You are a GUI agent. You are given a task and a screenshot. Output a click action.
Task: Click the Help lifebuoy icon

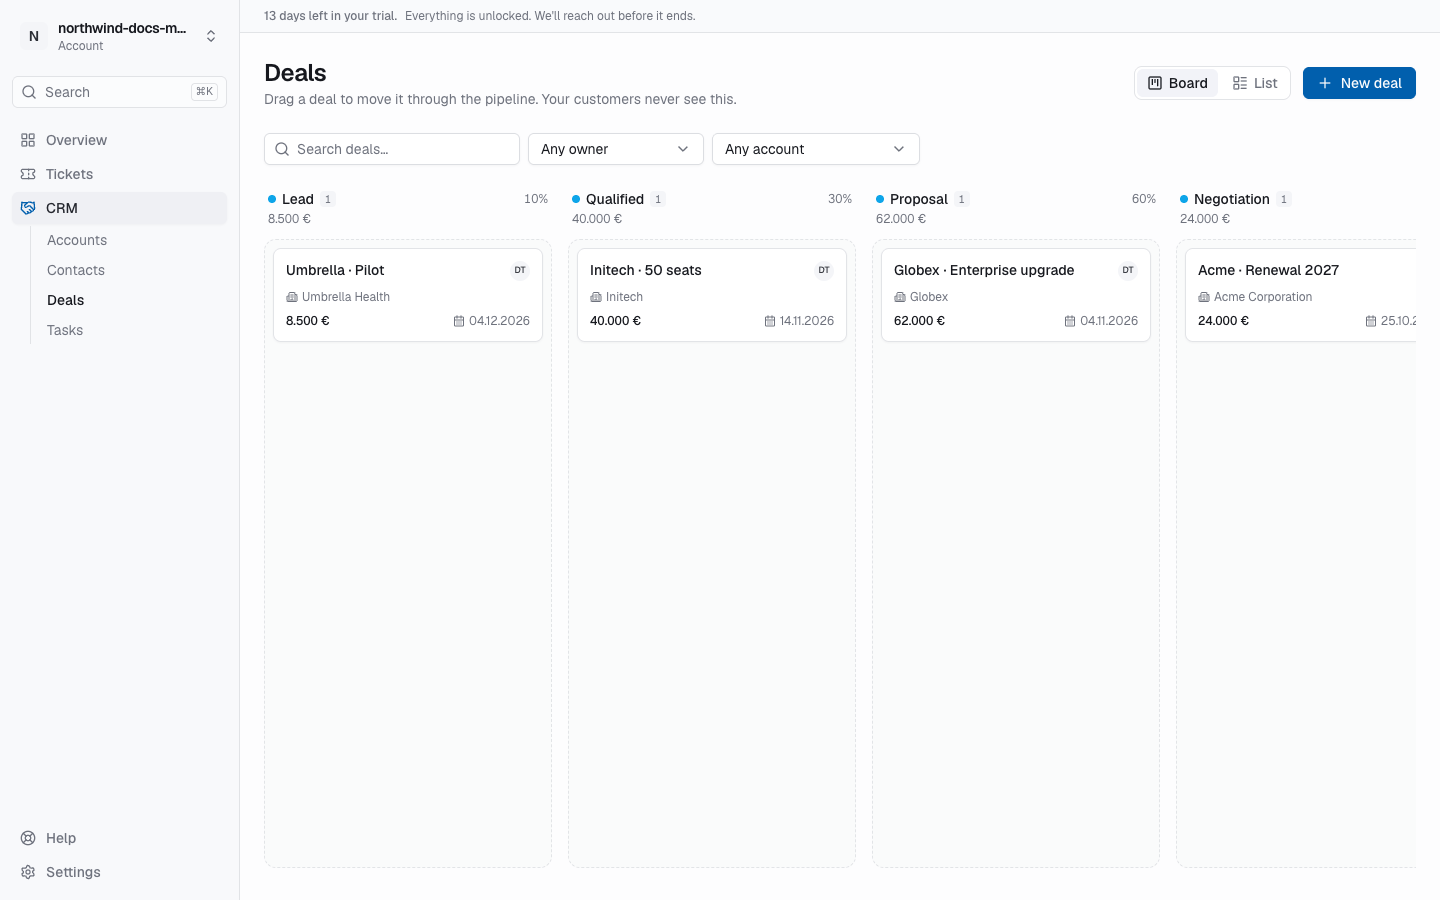pyautogui.click(x=28, y=838)
